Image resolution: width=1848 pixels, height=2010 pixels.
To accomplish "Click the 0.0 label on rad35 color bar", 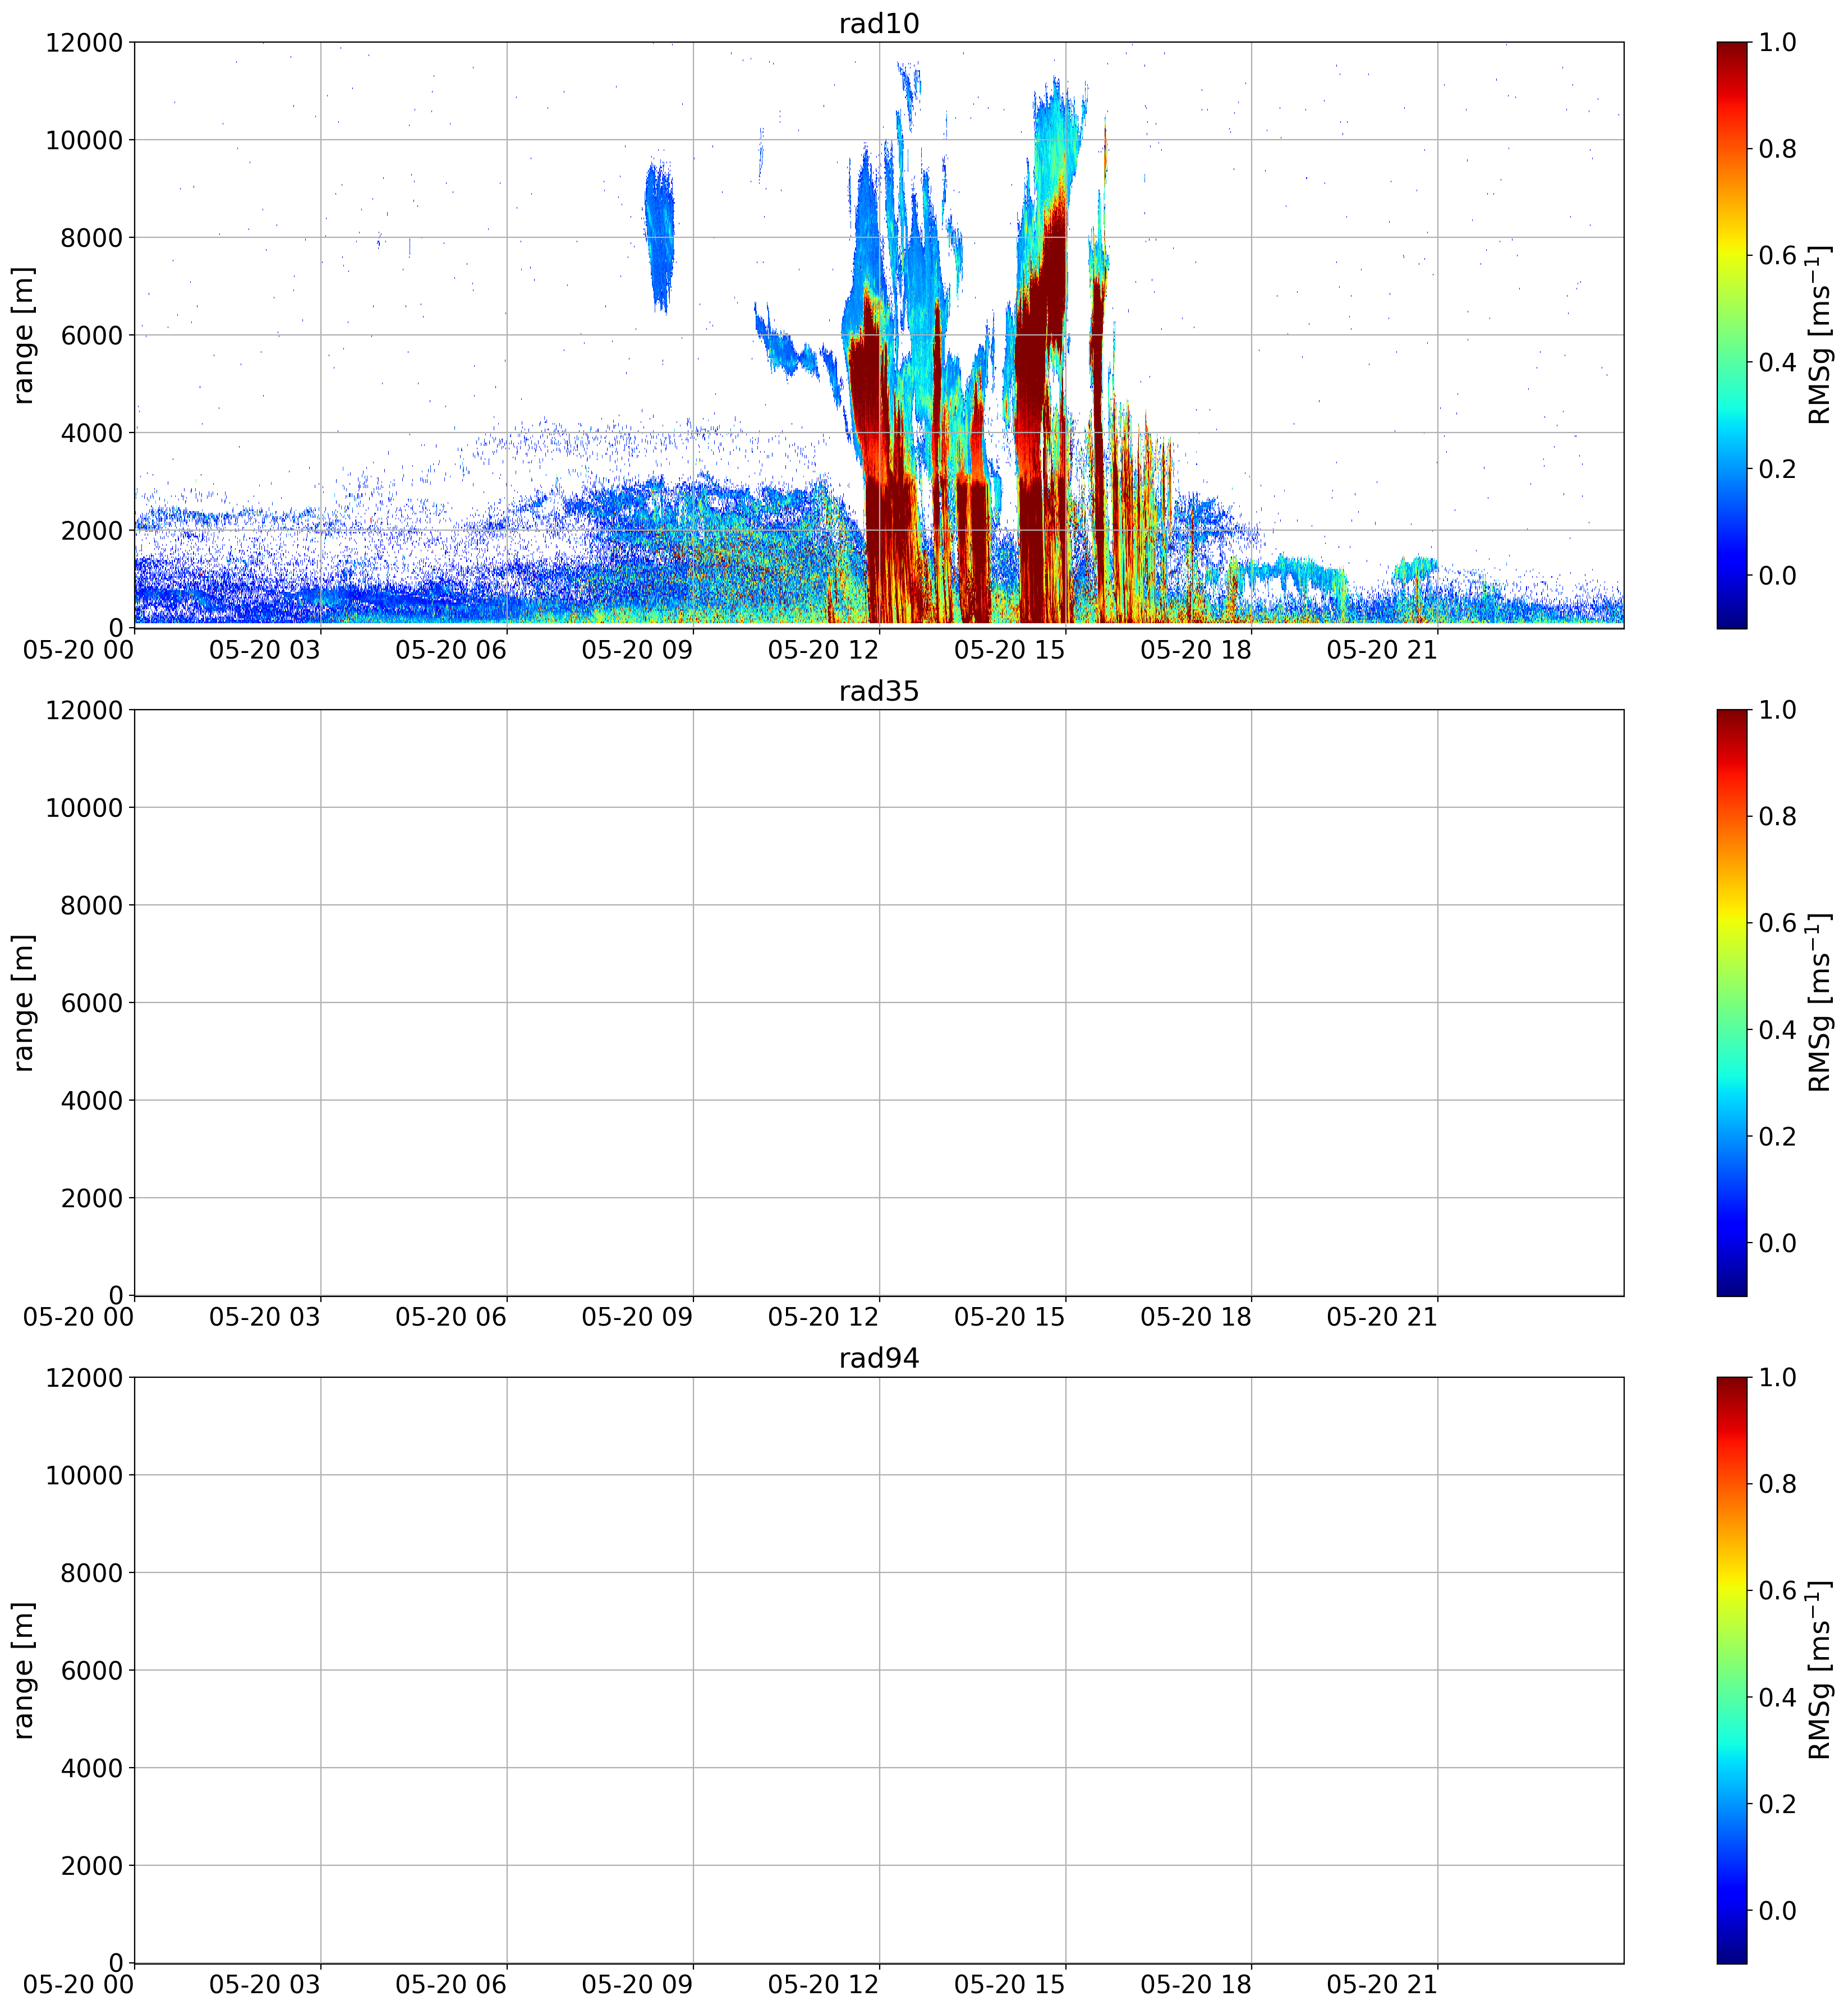I will (x=1777, y=1243).
